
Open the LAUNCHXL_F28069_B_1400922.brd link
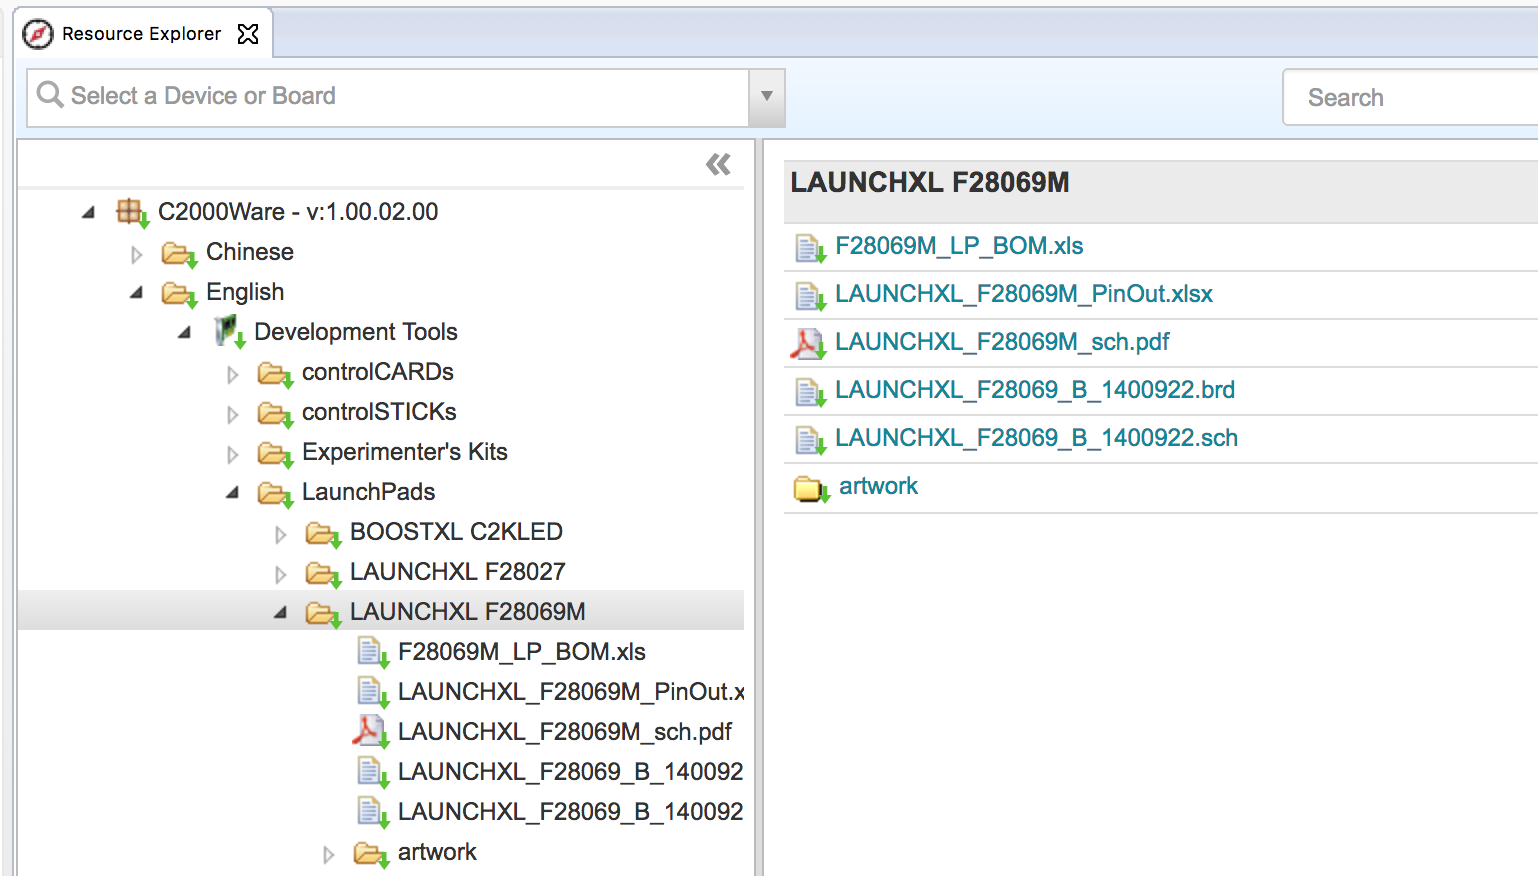(1035, 390)
